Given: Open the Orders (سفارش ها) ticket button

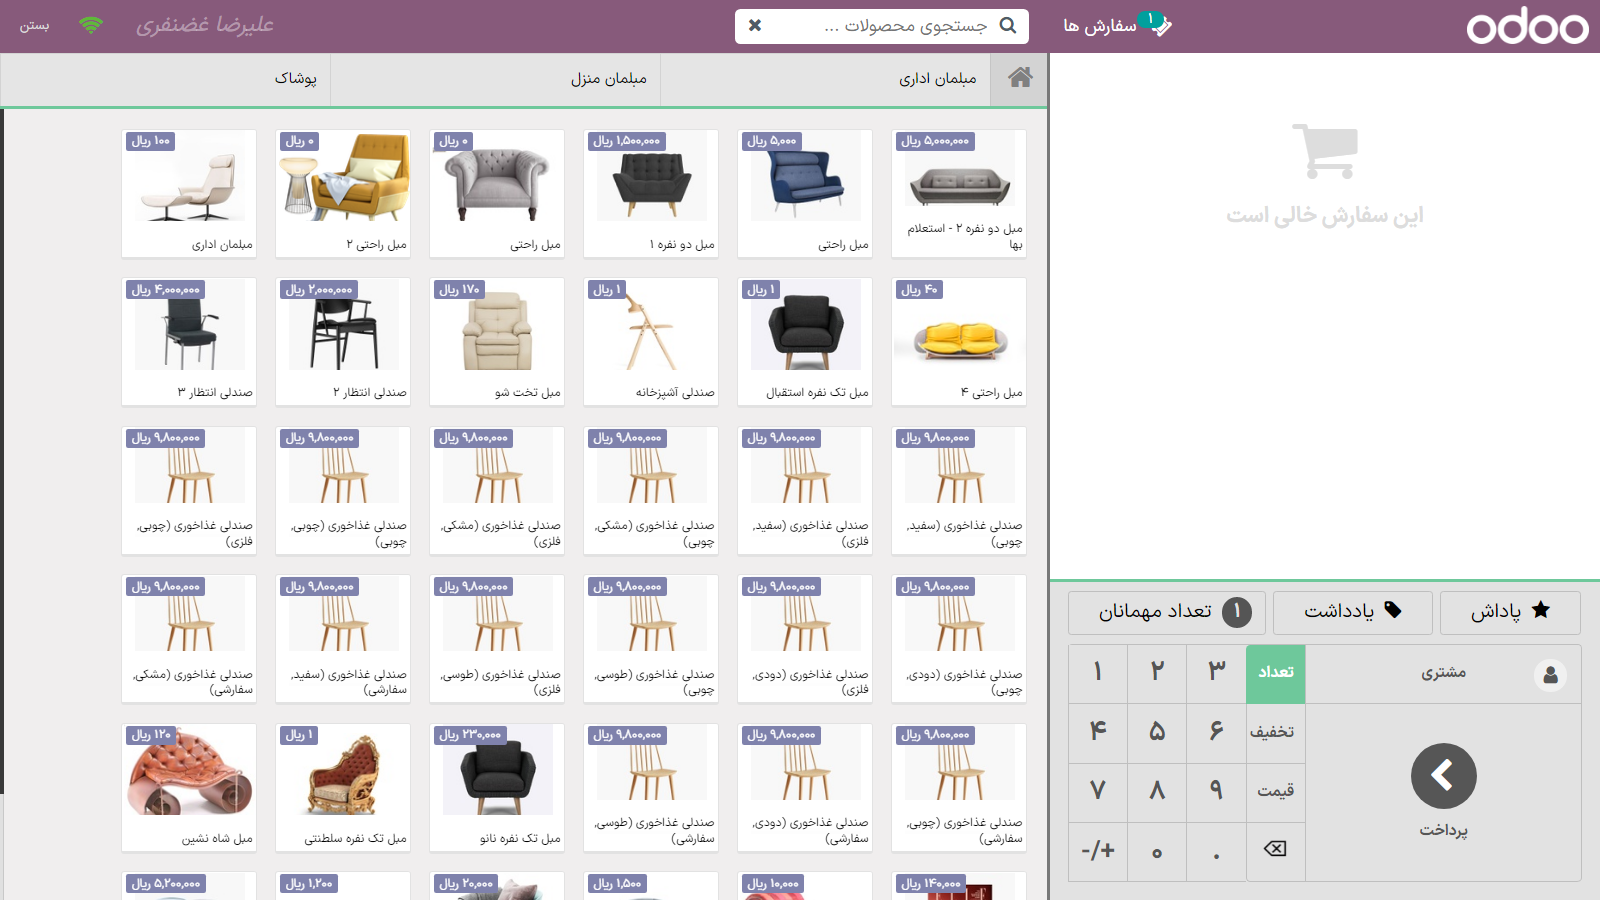Looking at the screenshot, I should pos(1116,26).
